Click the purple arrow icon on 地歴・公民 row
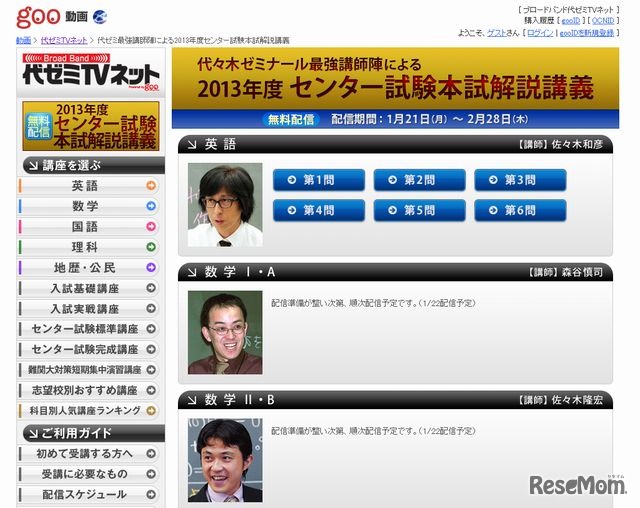This screenshot has width=640, height=508. 151,267
